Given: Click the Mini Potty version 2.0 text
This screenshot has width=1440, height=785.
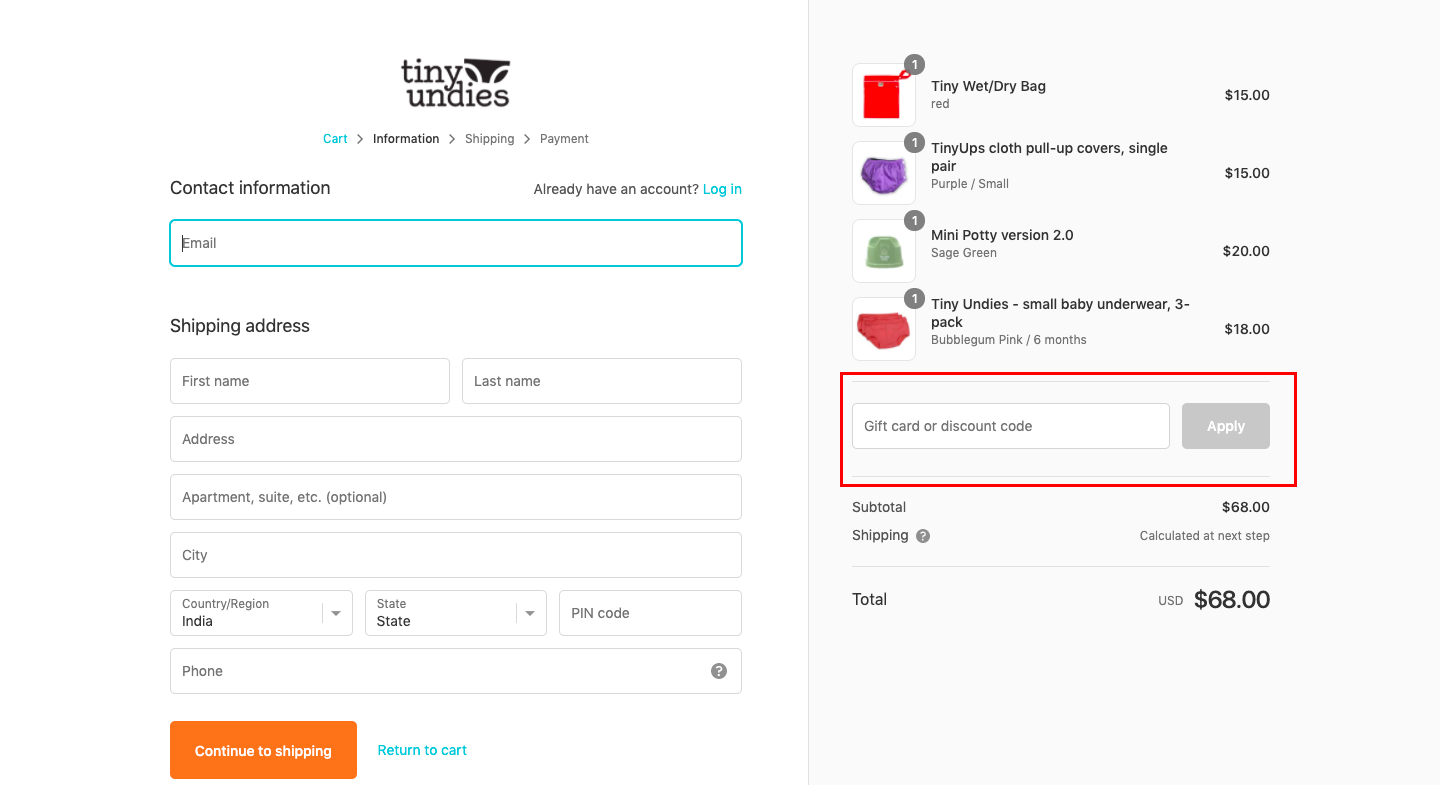Looking at the screenshot, I should [x=1002, y=235].
